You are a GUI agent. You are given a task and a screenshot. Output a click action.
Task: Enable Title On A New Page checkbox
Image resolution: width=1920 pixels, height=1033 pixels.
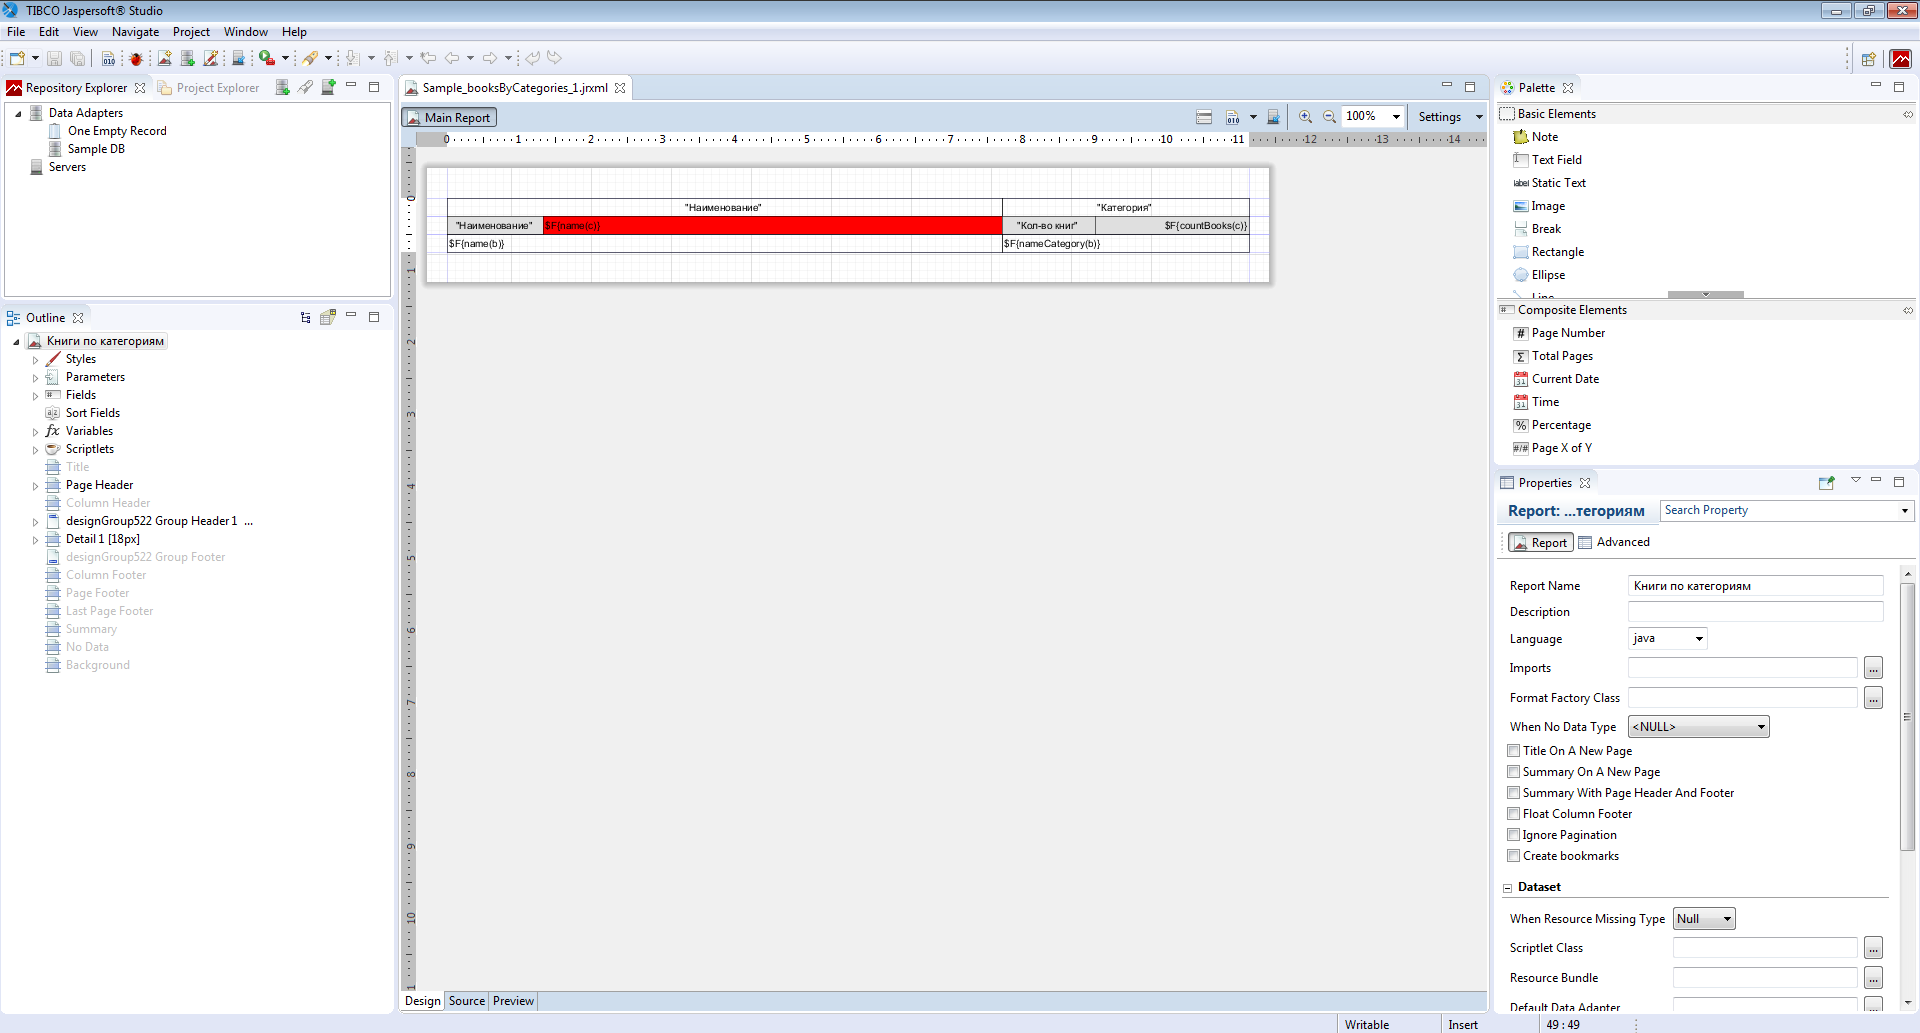[1514, 751]
